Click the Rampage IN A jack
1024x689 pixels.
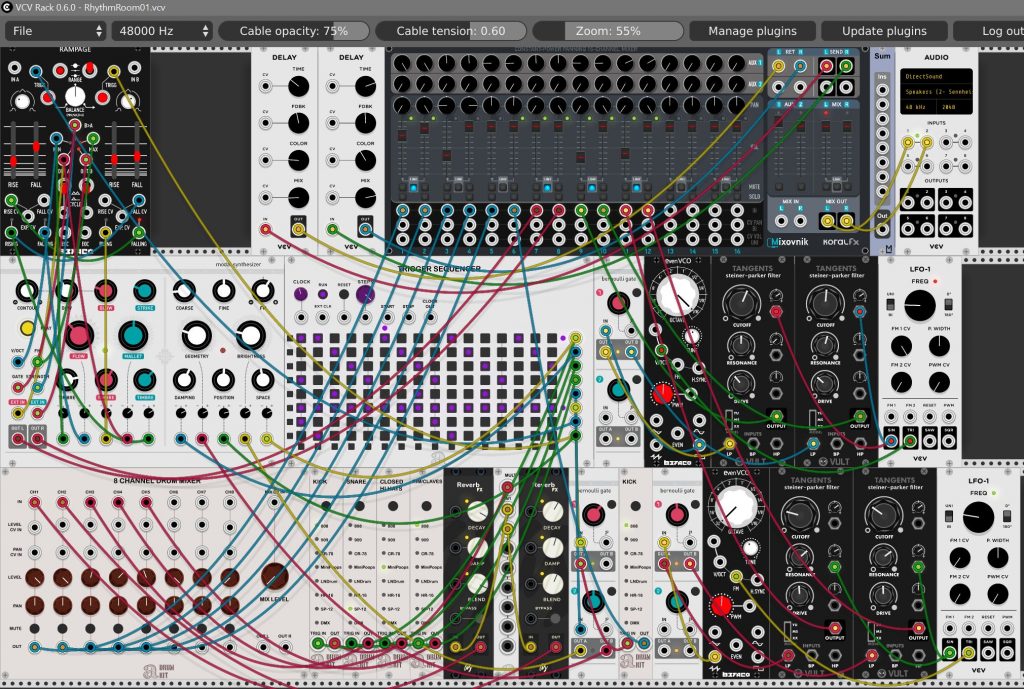[14, 68]
